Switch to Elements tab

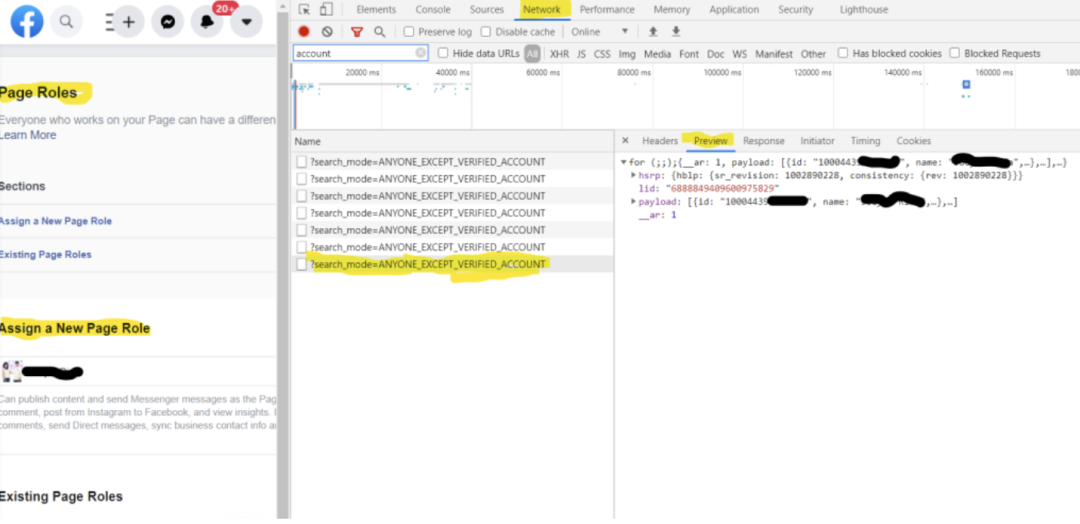pos(376,10)
